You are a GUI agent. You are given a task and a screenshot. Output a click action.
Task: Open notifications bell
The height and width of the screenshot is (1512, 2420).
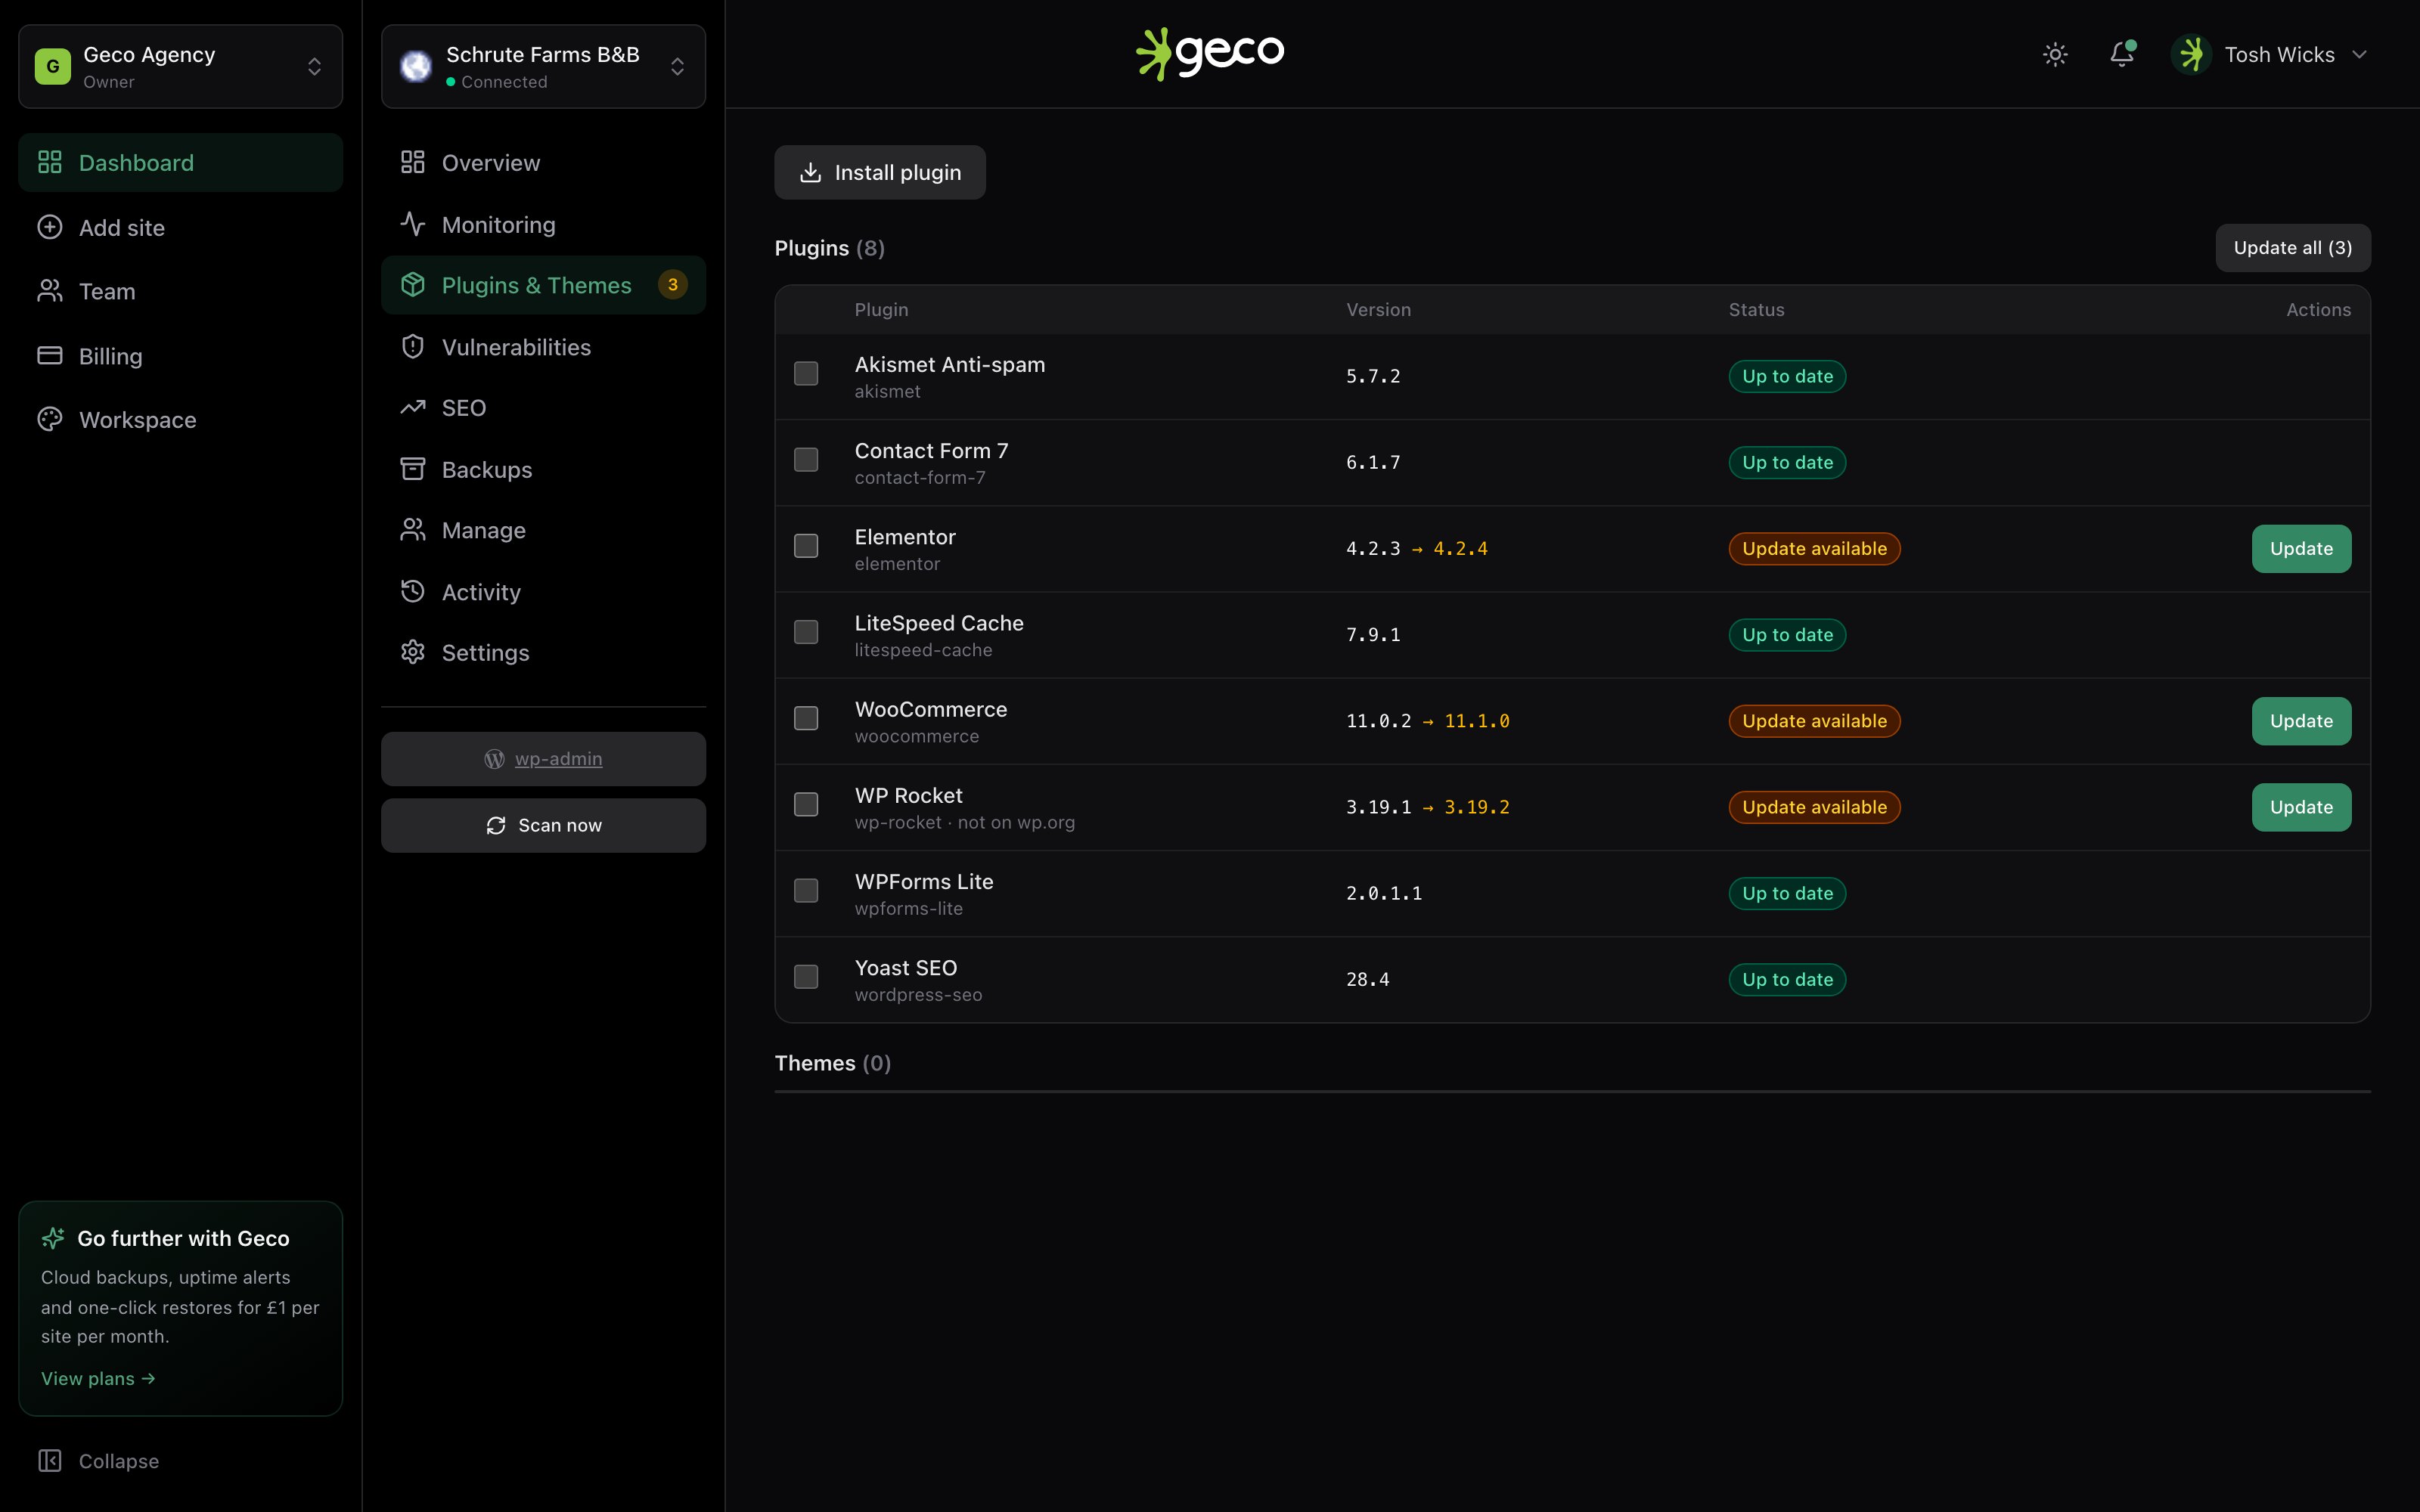click(2122, 54)
